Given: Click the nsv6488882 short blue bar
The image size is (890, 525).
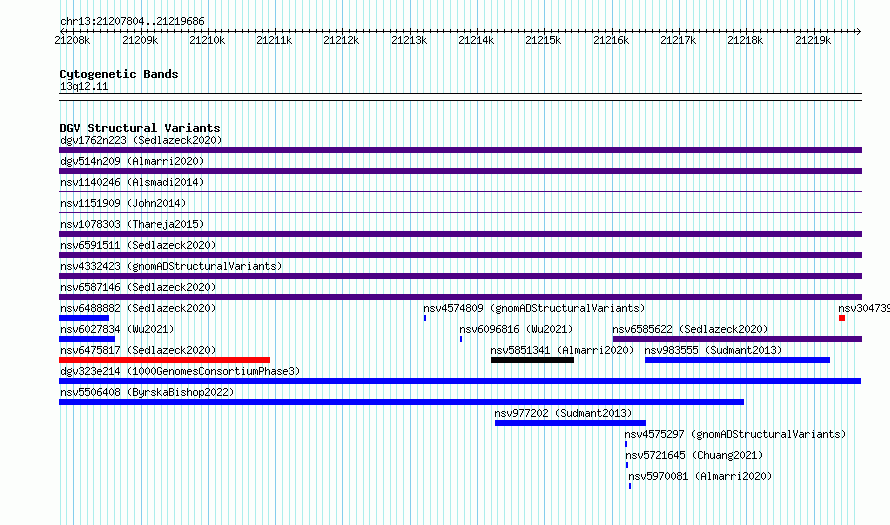Looking at the screenshot, I should pos(84,318).
